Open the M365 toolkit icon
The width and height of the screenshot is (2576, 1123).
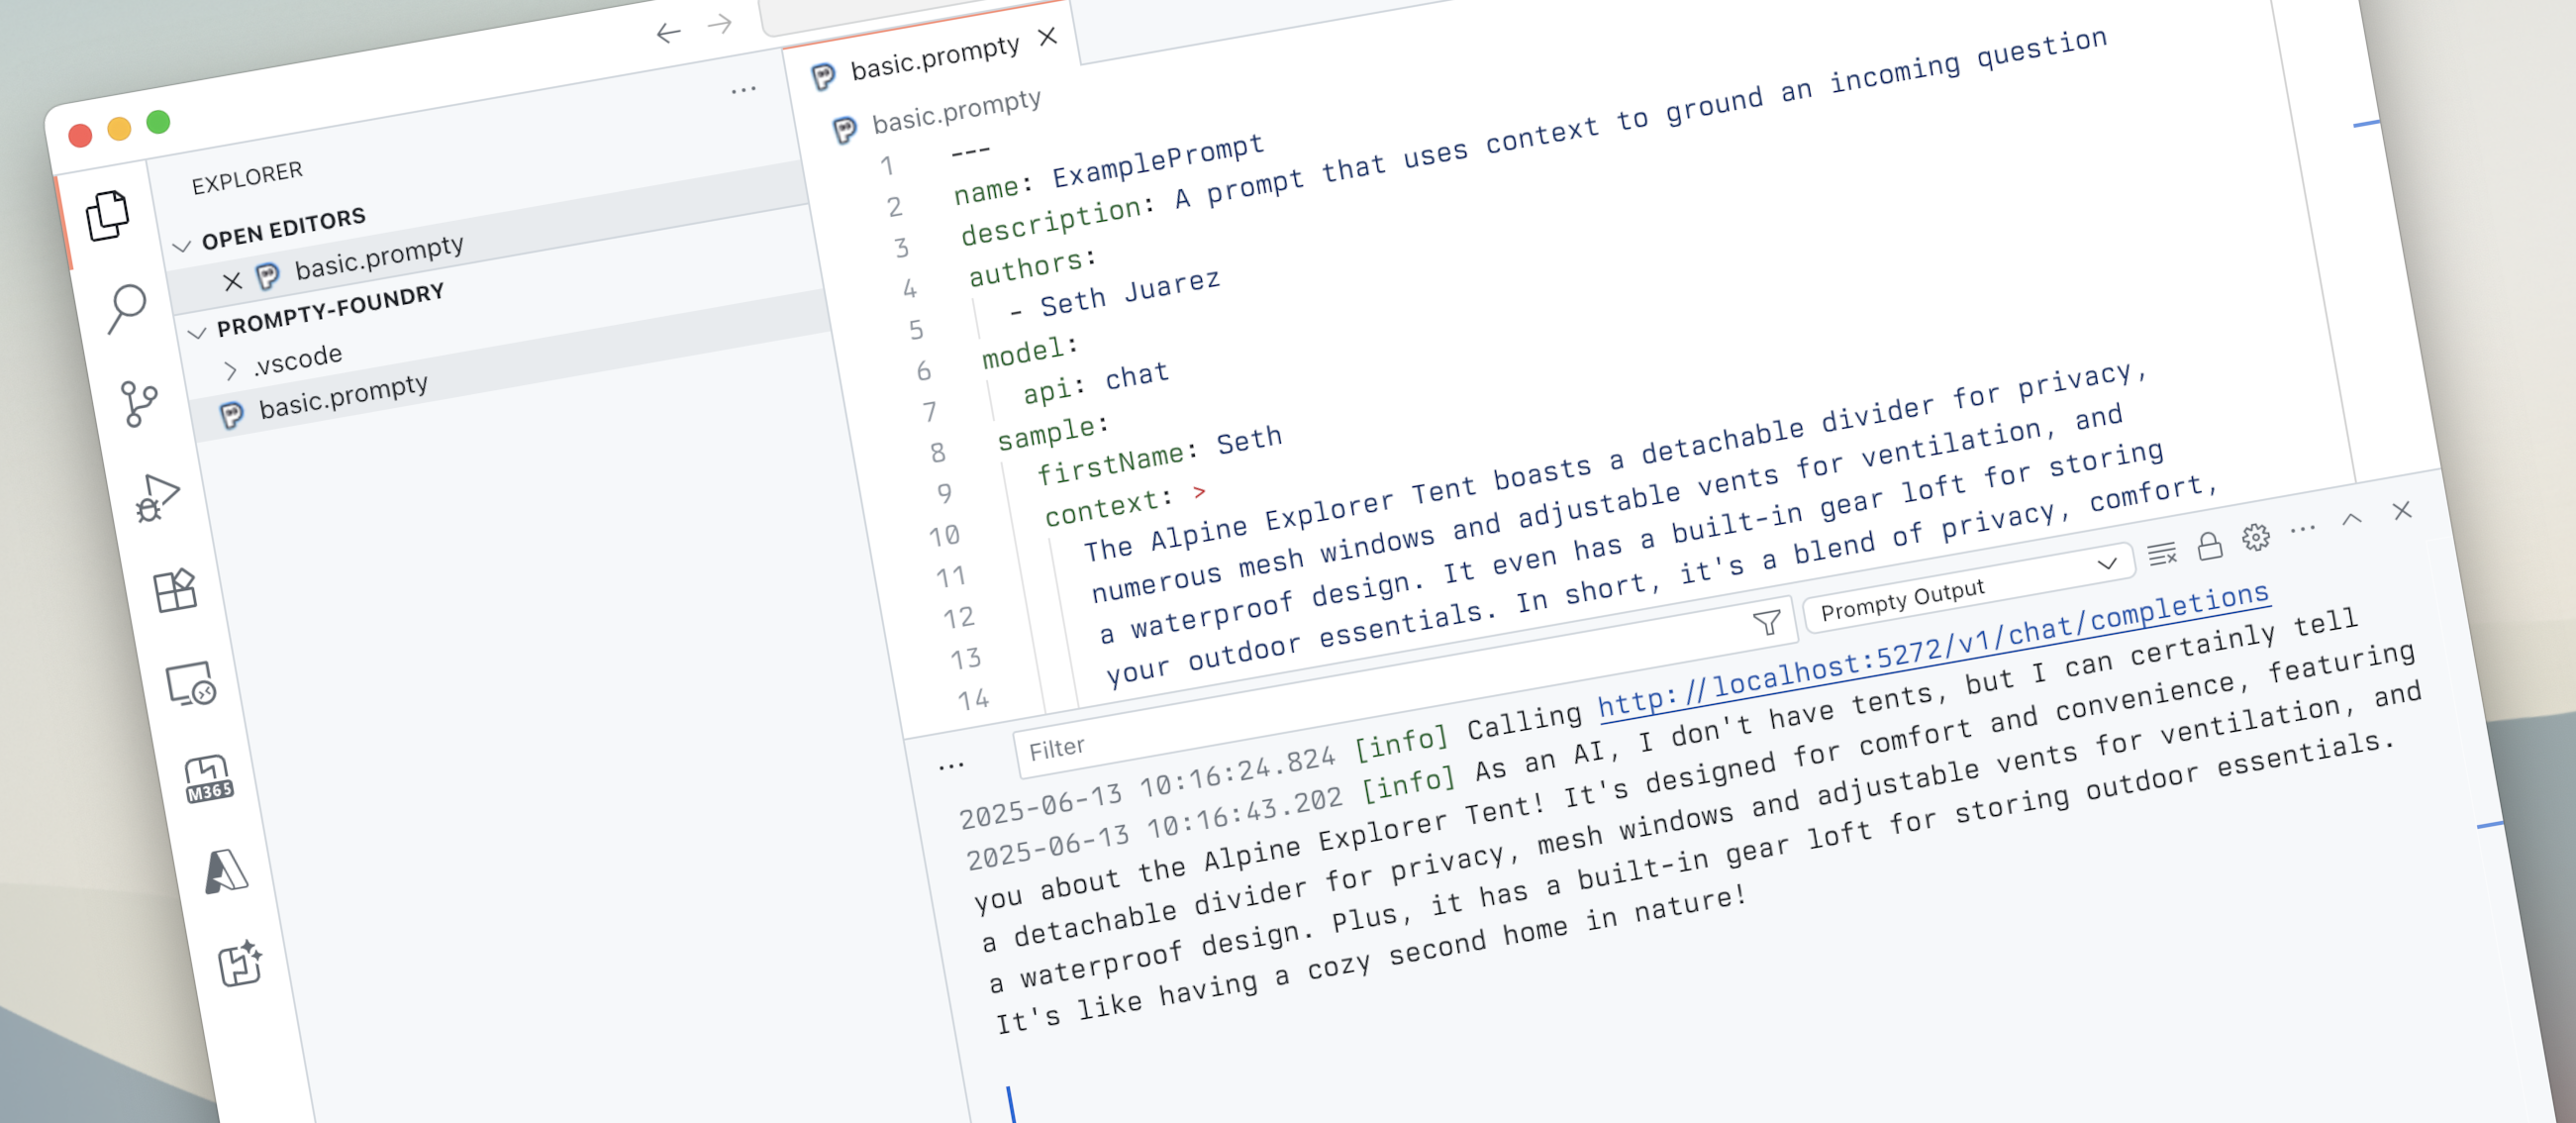click(x=208, y=779)
